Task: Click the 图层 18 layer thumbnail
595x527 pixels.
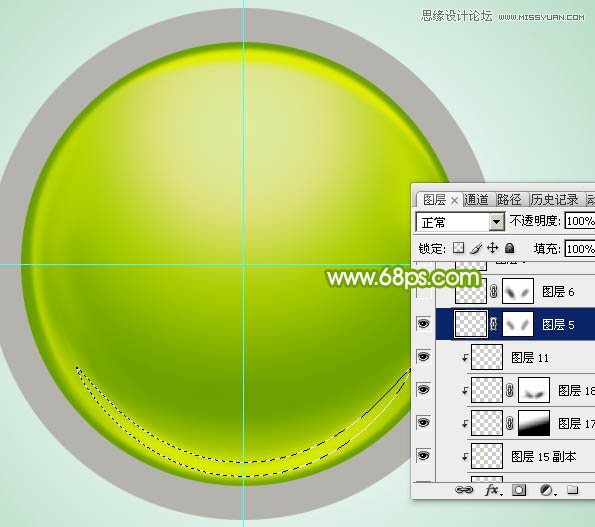Action: [x=487, y=390]
